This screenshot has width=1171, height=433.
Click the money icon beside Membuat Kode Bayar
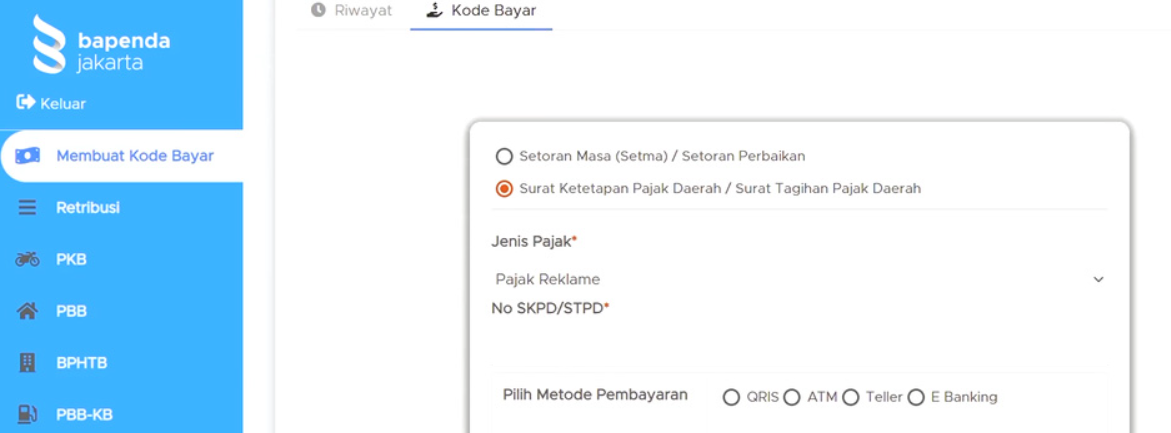coord(28,156)
